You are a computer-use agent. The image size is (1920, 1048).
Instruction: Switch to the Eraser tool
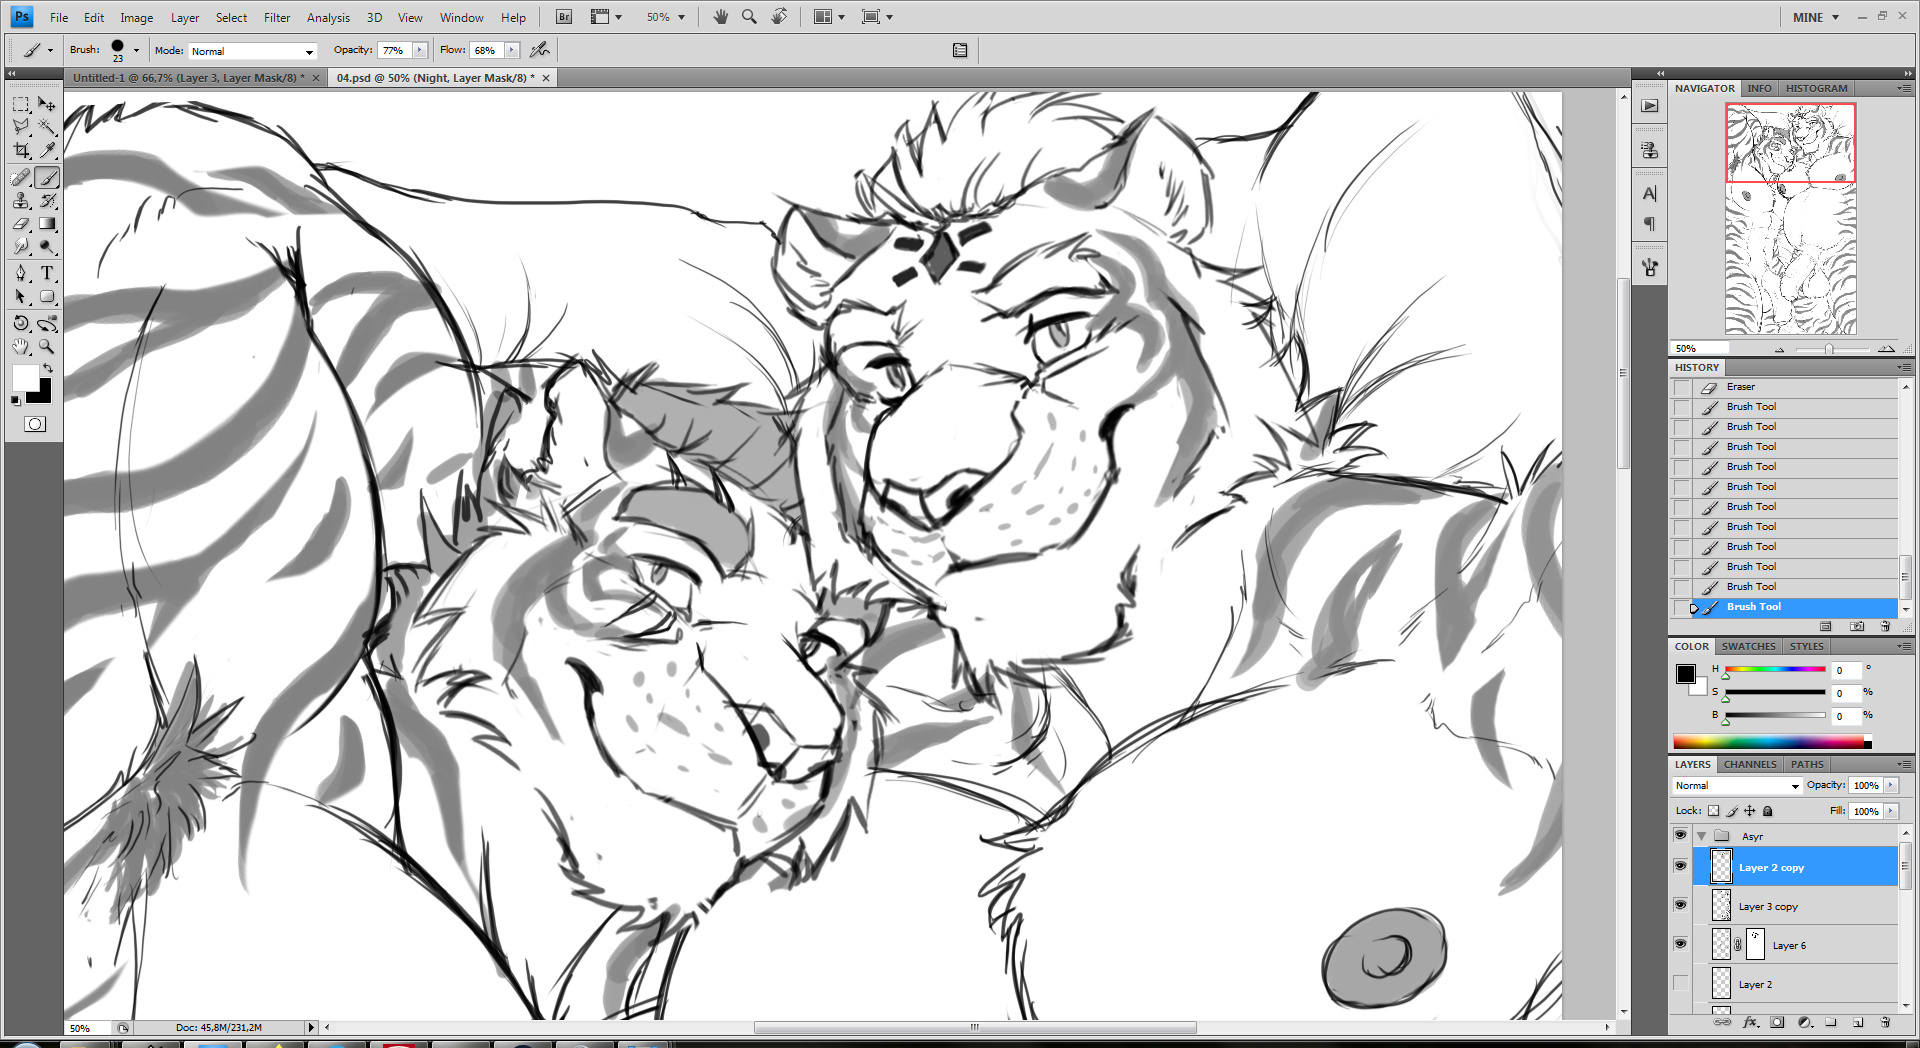tap(21, 224)
